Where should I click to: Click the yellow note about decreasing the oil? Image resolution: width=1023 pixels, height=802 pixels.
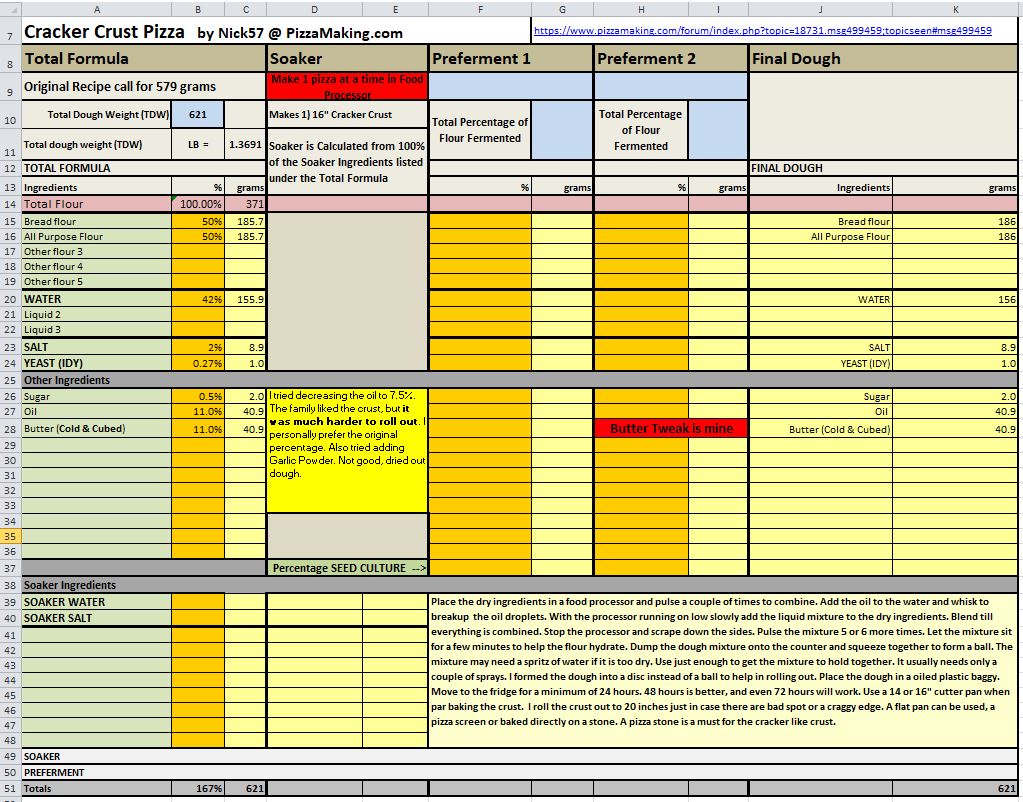[x=348, y=450]
